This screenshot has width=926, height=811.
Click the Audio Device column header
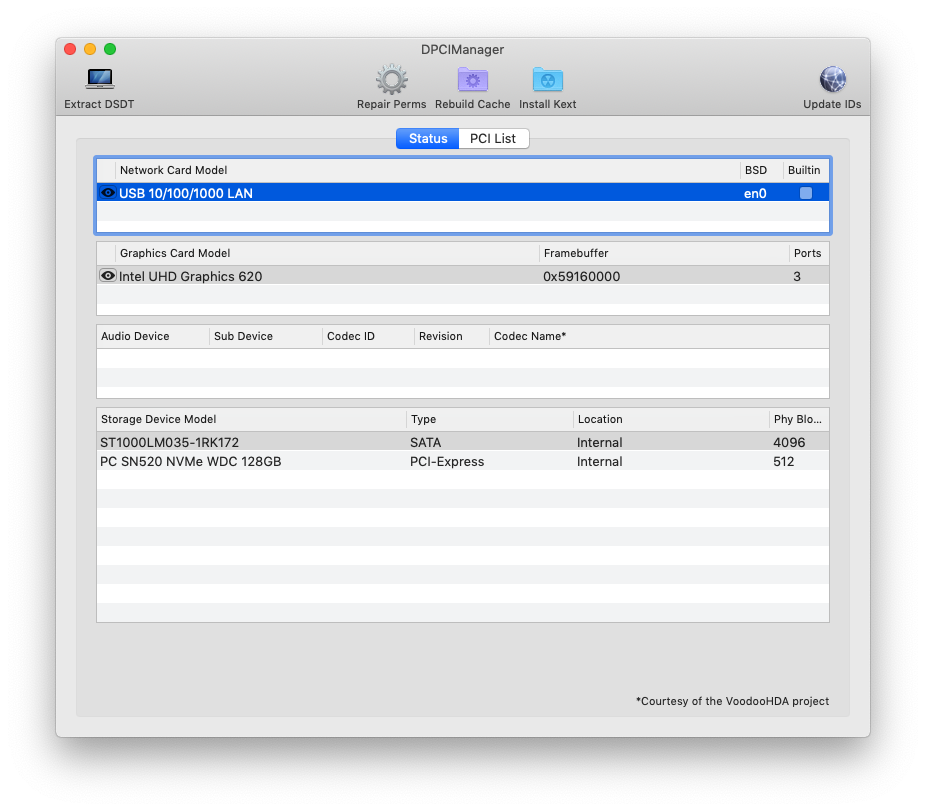[x=152, y=336]
